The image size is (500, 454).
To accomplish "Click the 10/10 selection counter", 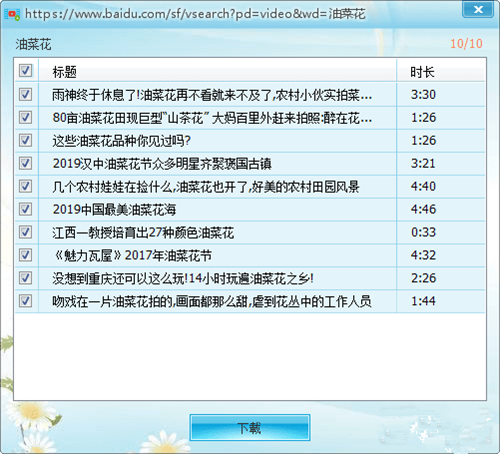I will point(466,44).
